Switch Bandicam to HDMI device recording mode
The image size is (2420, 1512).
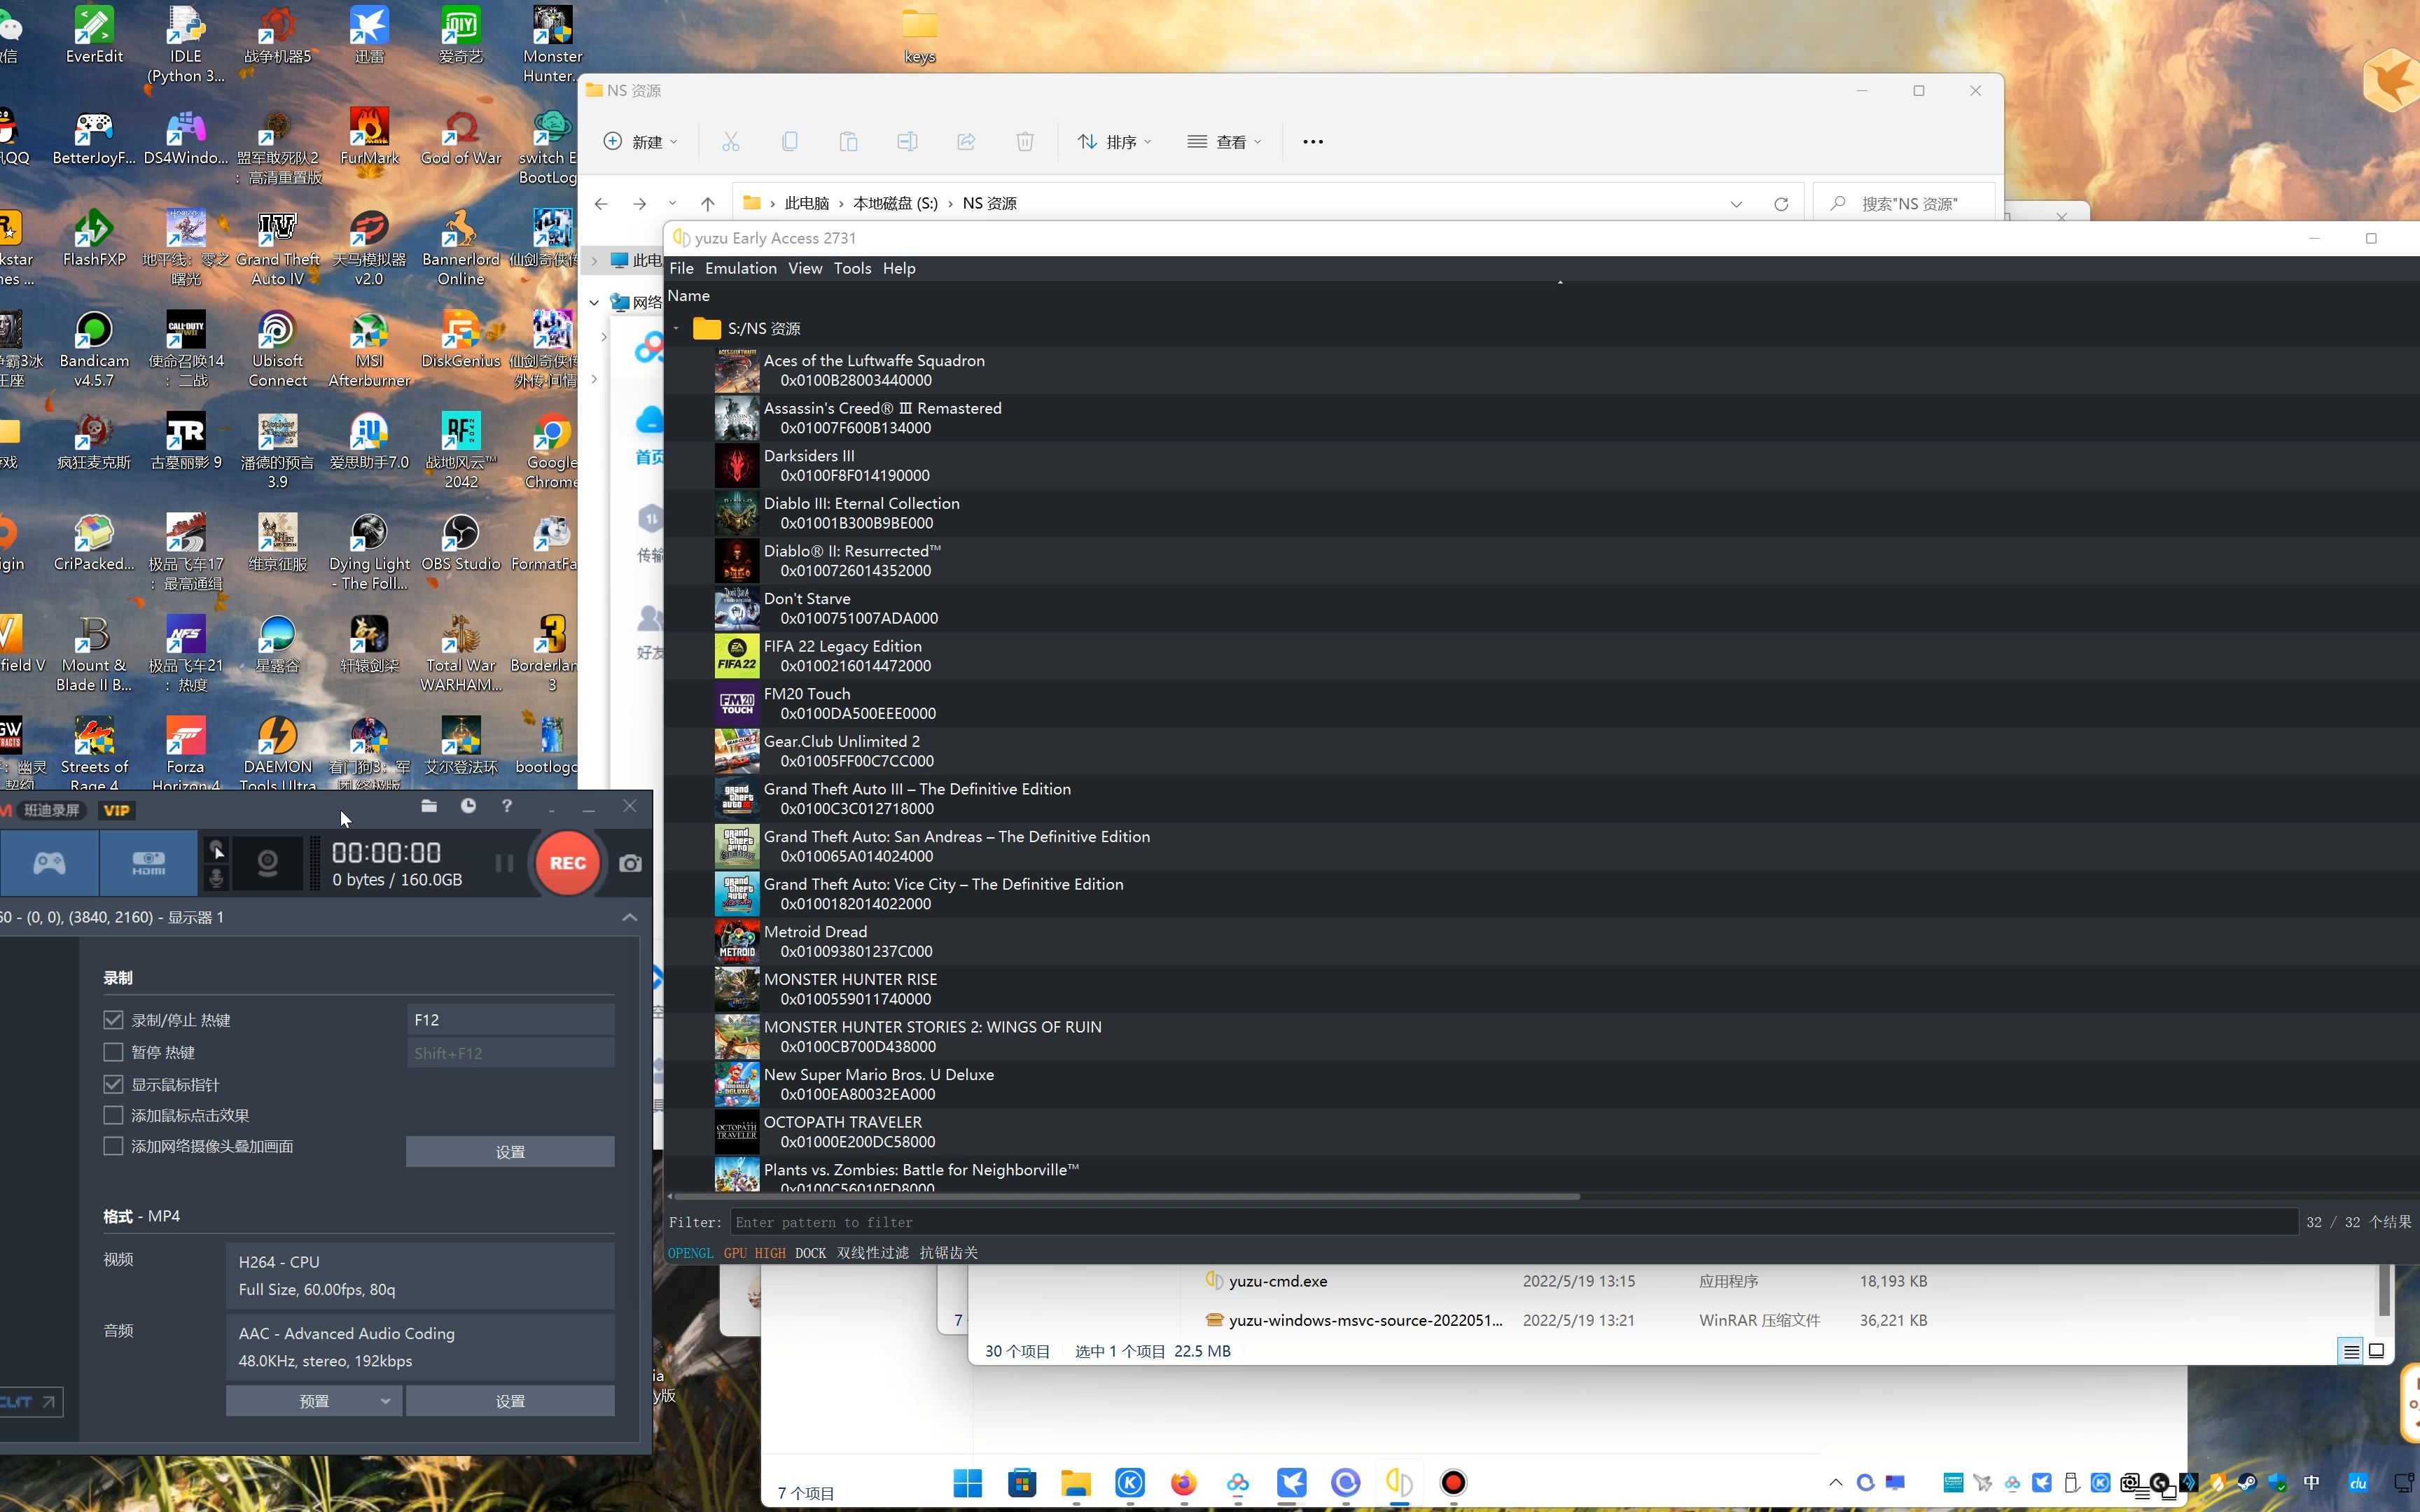coord(148,863)
